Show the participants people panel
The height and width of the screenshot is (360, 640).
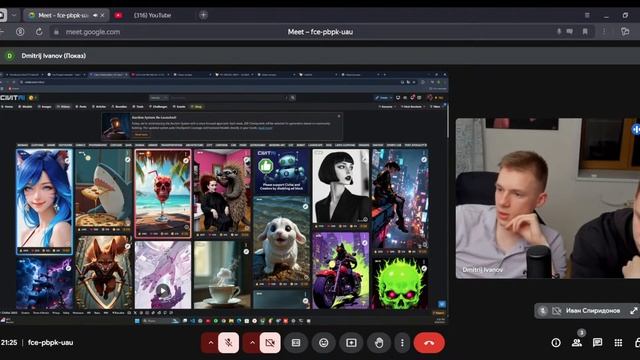[577, 343]
